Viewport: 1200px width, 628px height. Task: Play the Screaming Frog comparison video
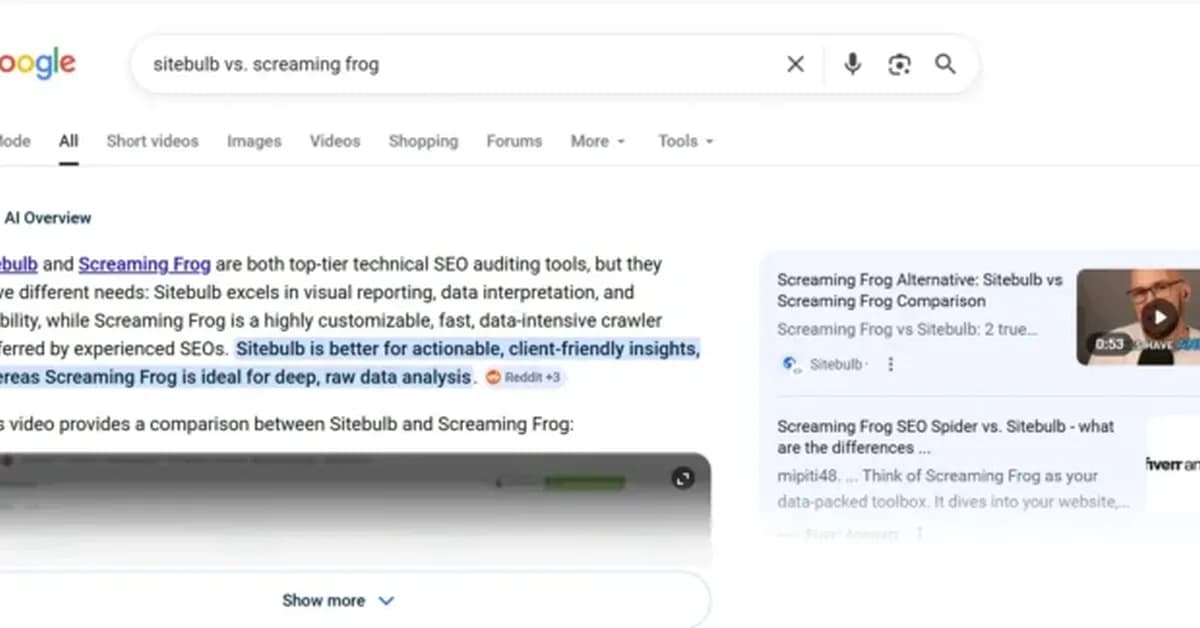coord(1158,316)
